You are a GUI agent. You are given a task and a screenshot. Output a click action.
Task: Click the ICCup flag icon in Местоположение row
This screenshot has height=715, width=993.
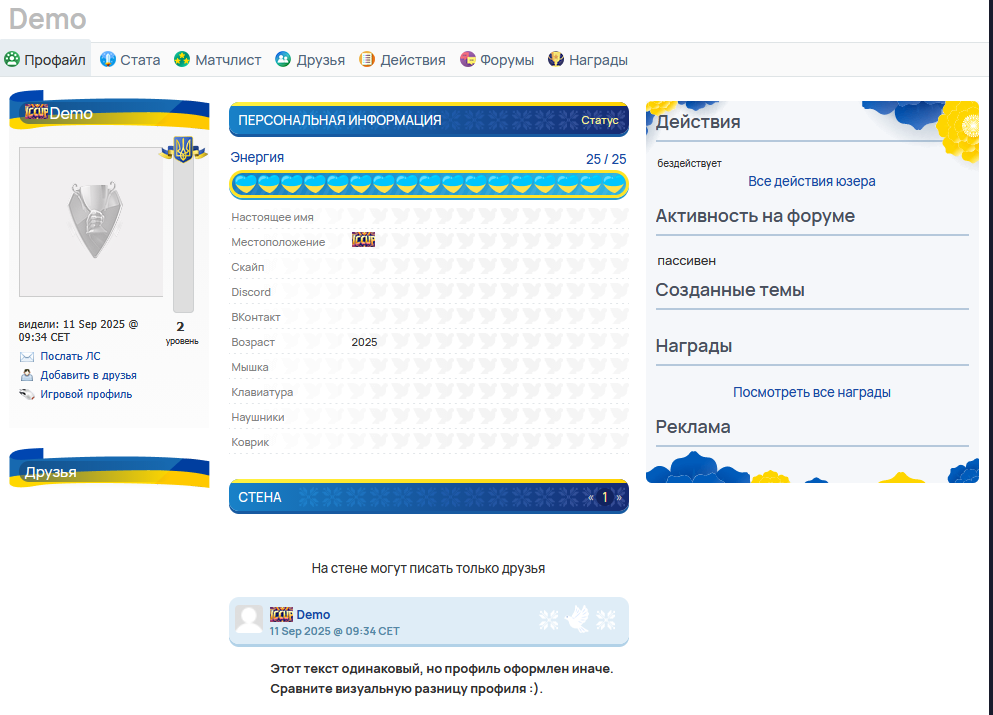click(x=364, y=239)
